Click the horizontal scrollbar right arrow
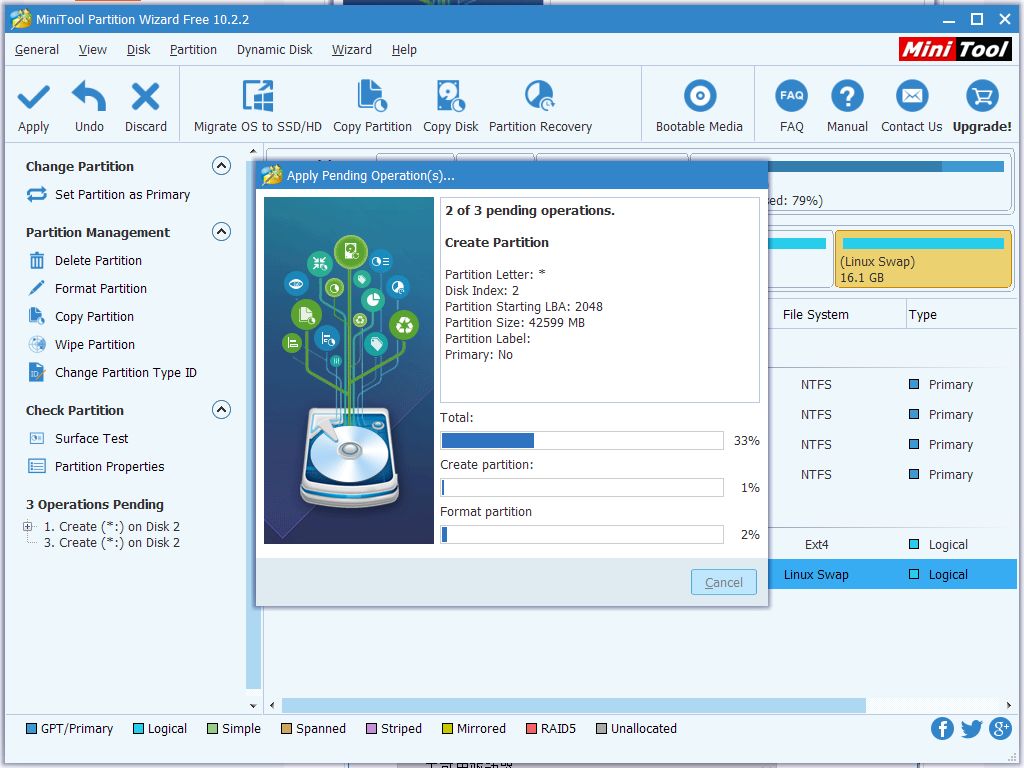The height and width of the screenshot is (768, 1024). tap(1009, 705)
